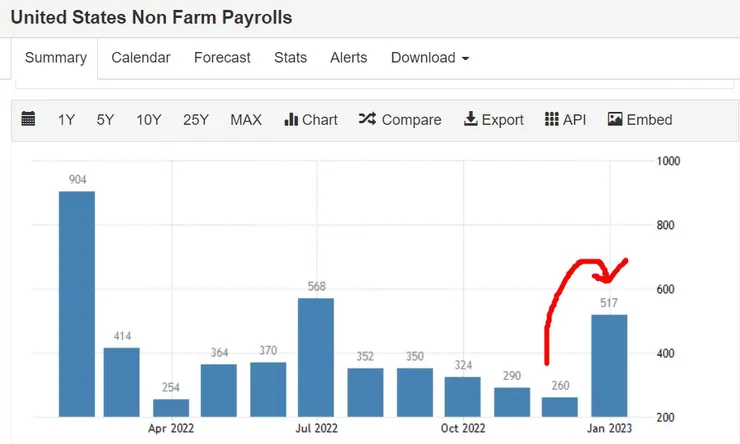This screenshot has height=444, width=740.
Task: Click the 517 data label
Action: [x=609, y=303]
